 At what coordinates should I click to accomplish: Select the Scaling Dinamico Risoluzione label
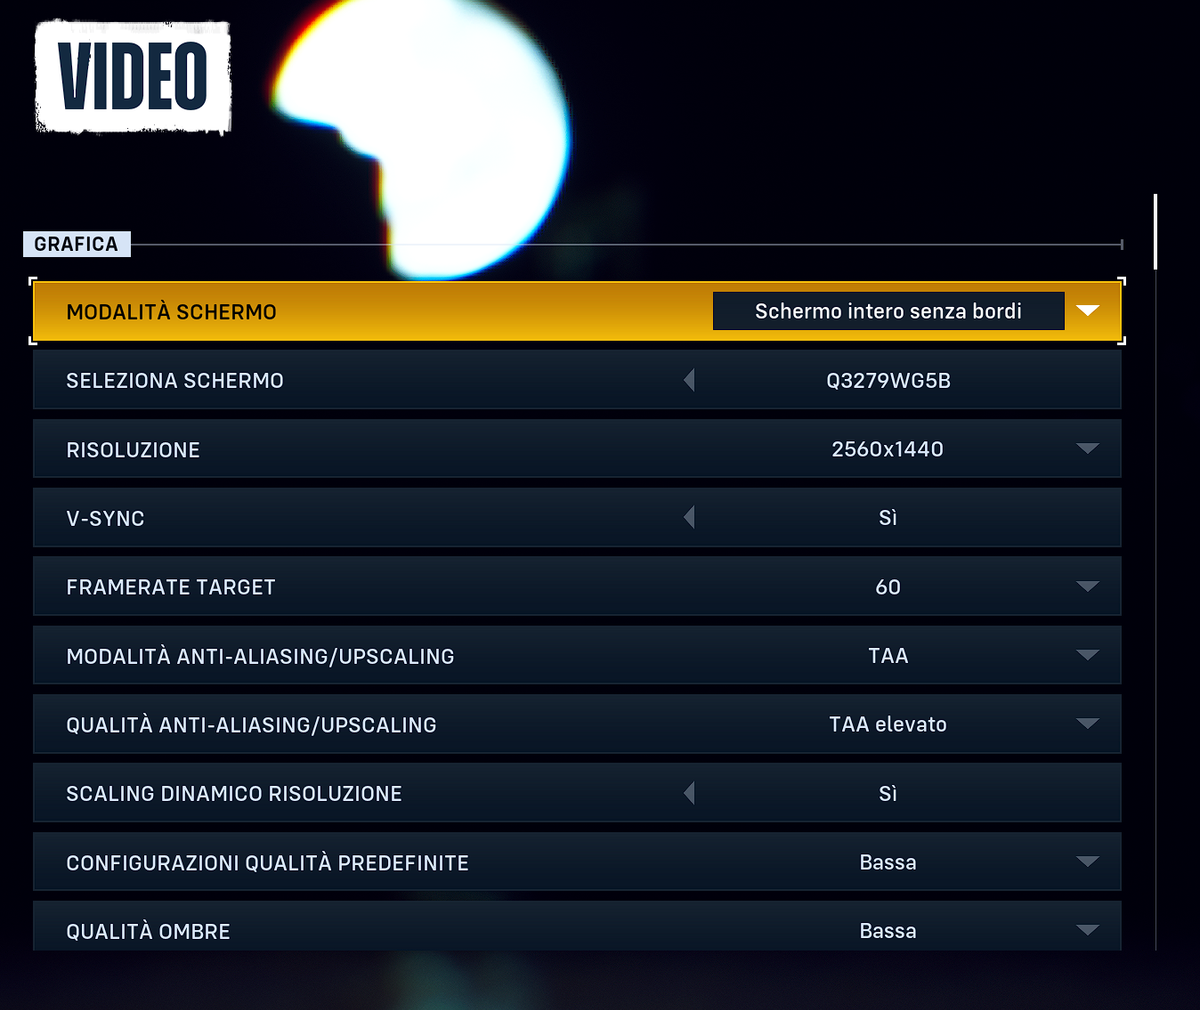point(234,794)
